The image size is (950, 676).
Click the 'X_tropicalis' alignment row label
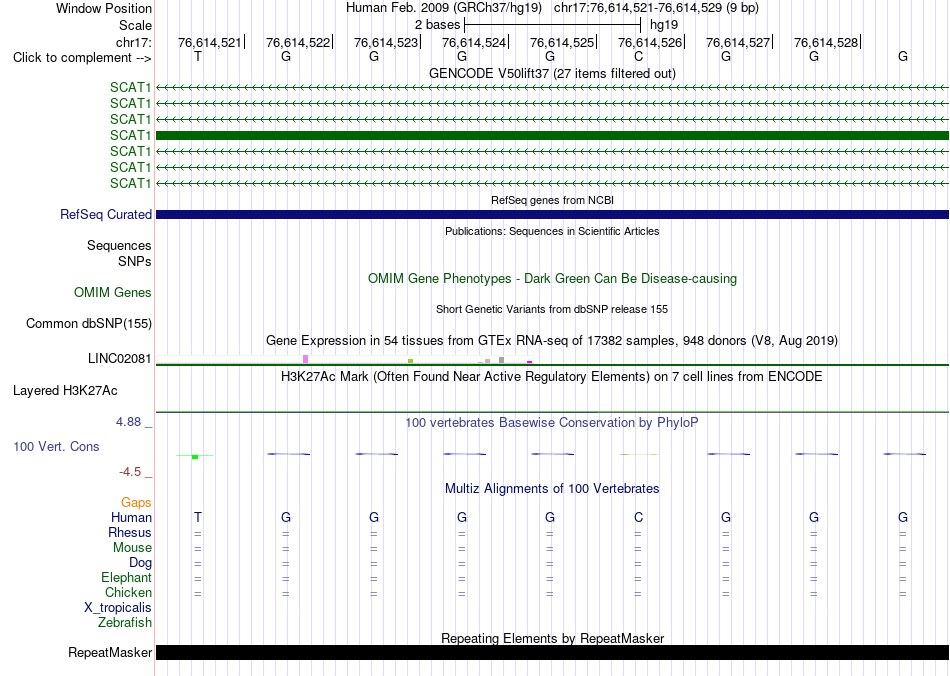coord(118,608)
